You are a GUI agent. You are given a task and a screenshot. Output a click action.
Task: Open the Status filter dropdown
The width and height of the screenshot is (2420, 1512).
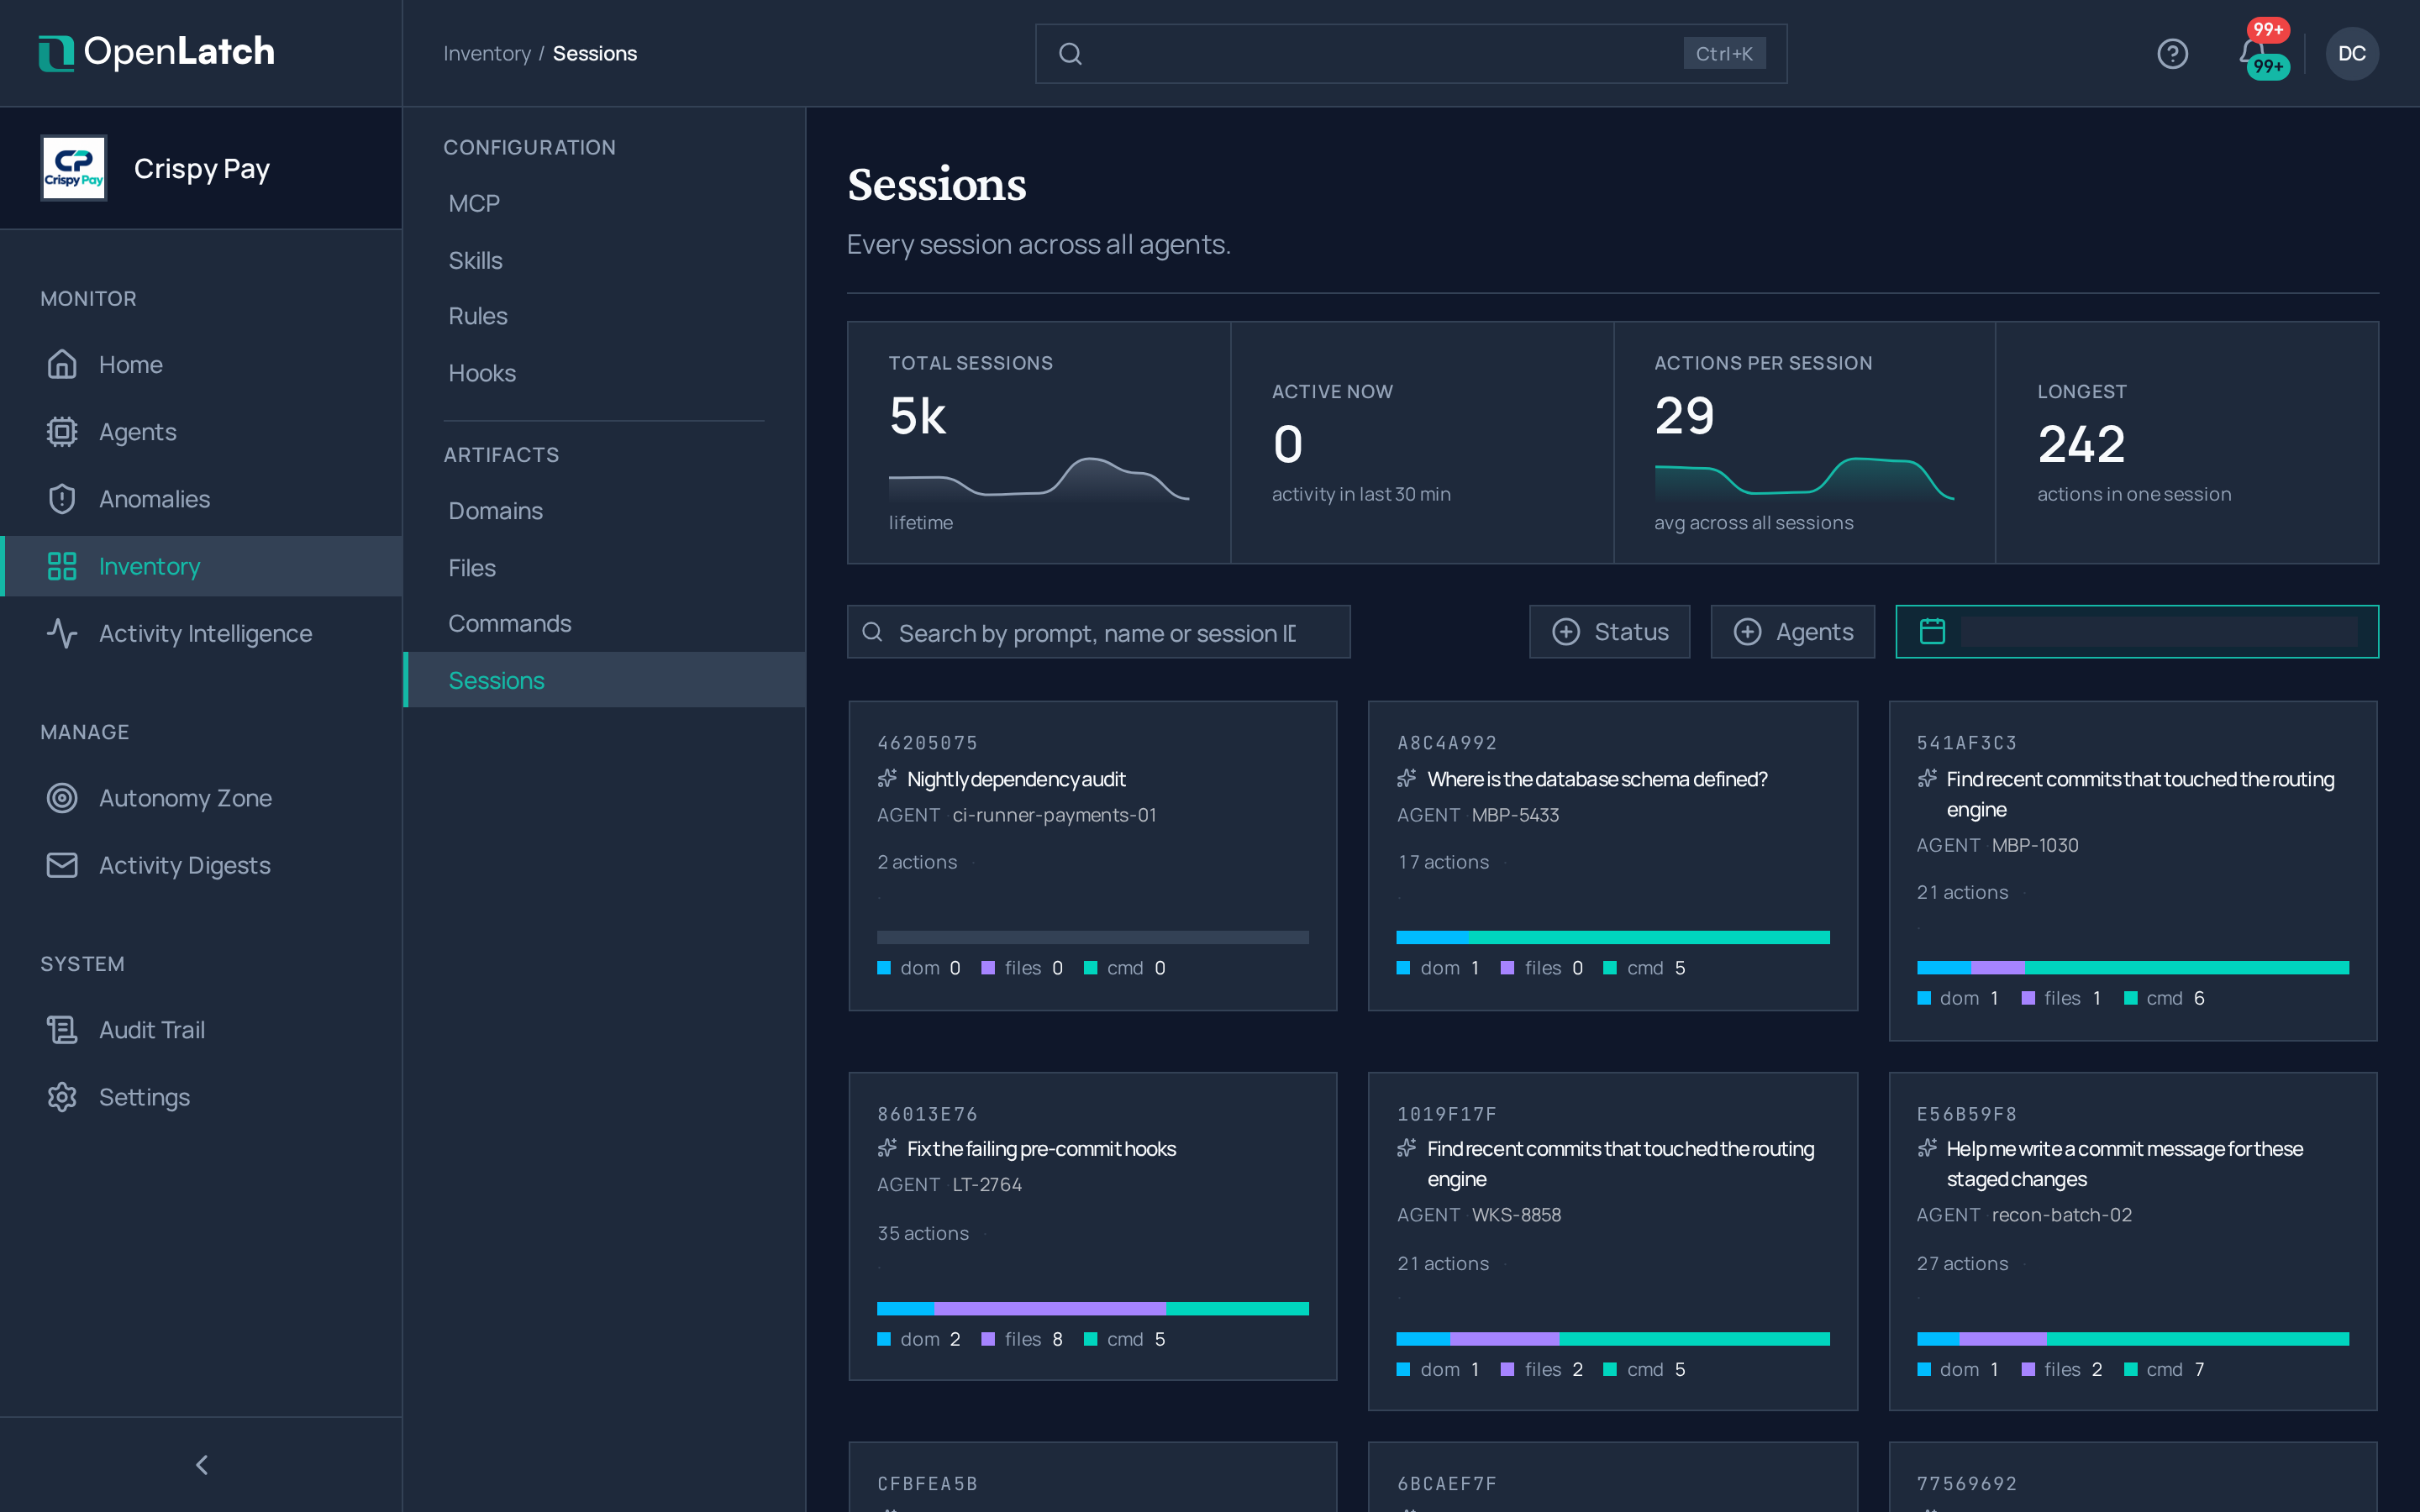(x=1609, y=631)
